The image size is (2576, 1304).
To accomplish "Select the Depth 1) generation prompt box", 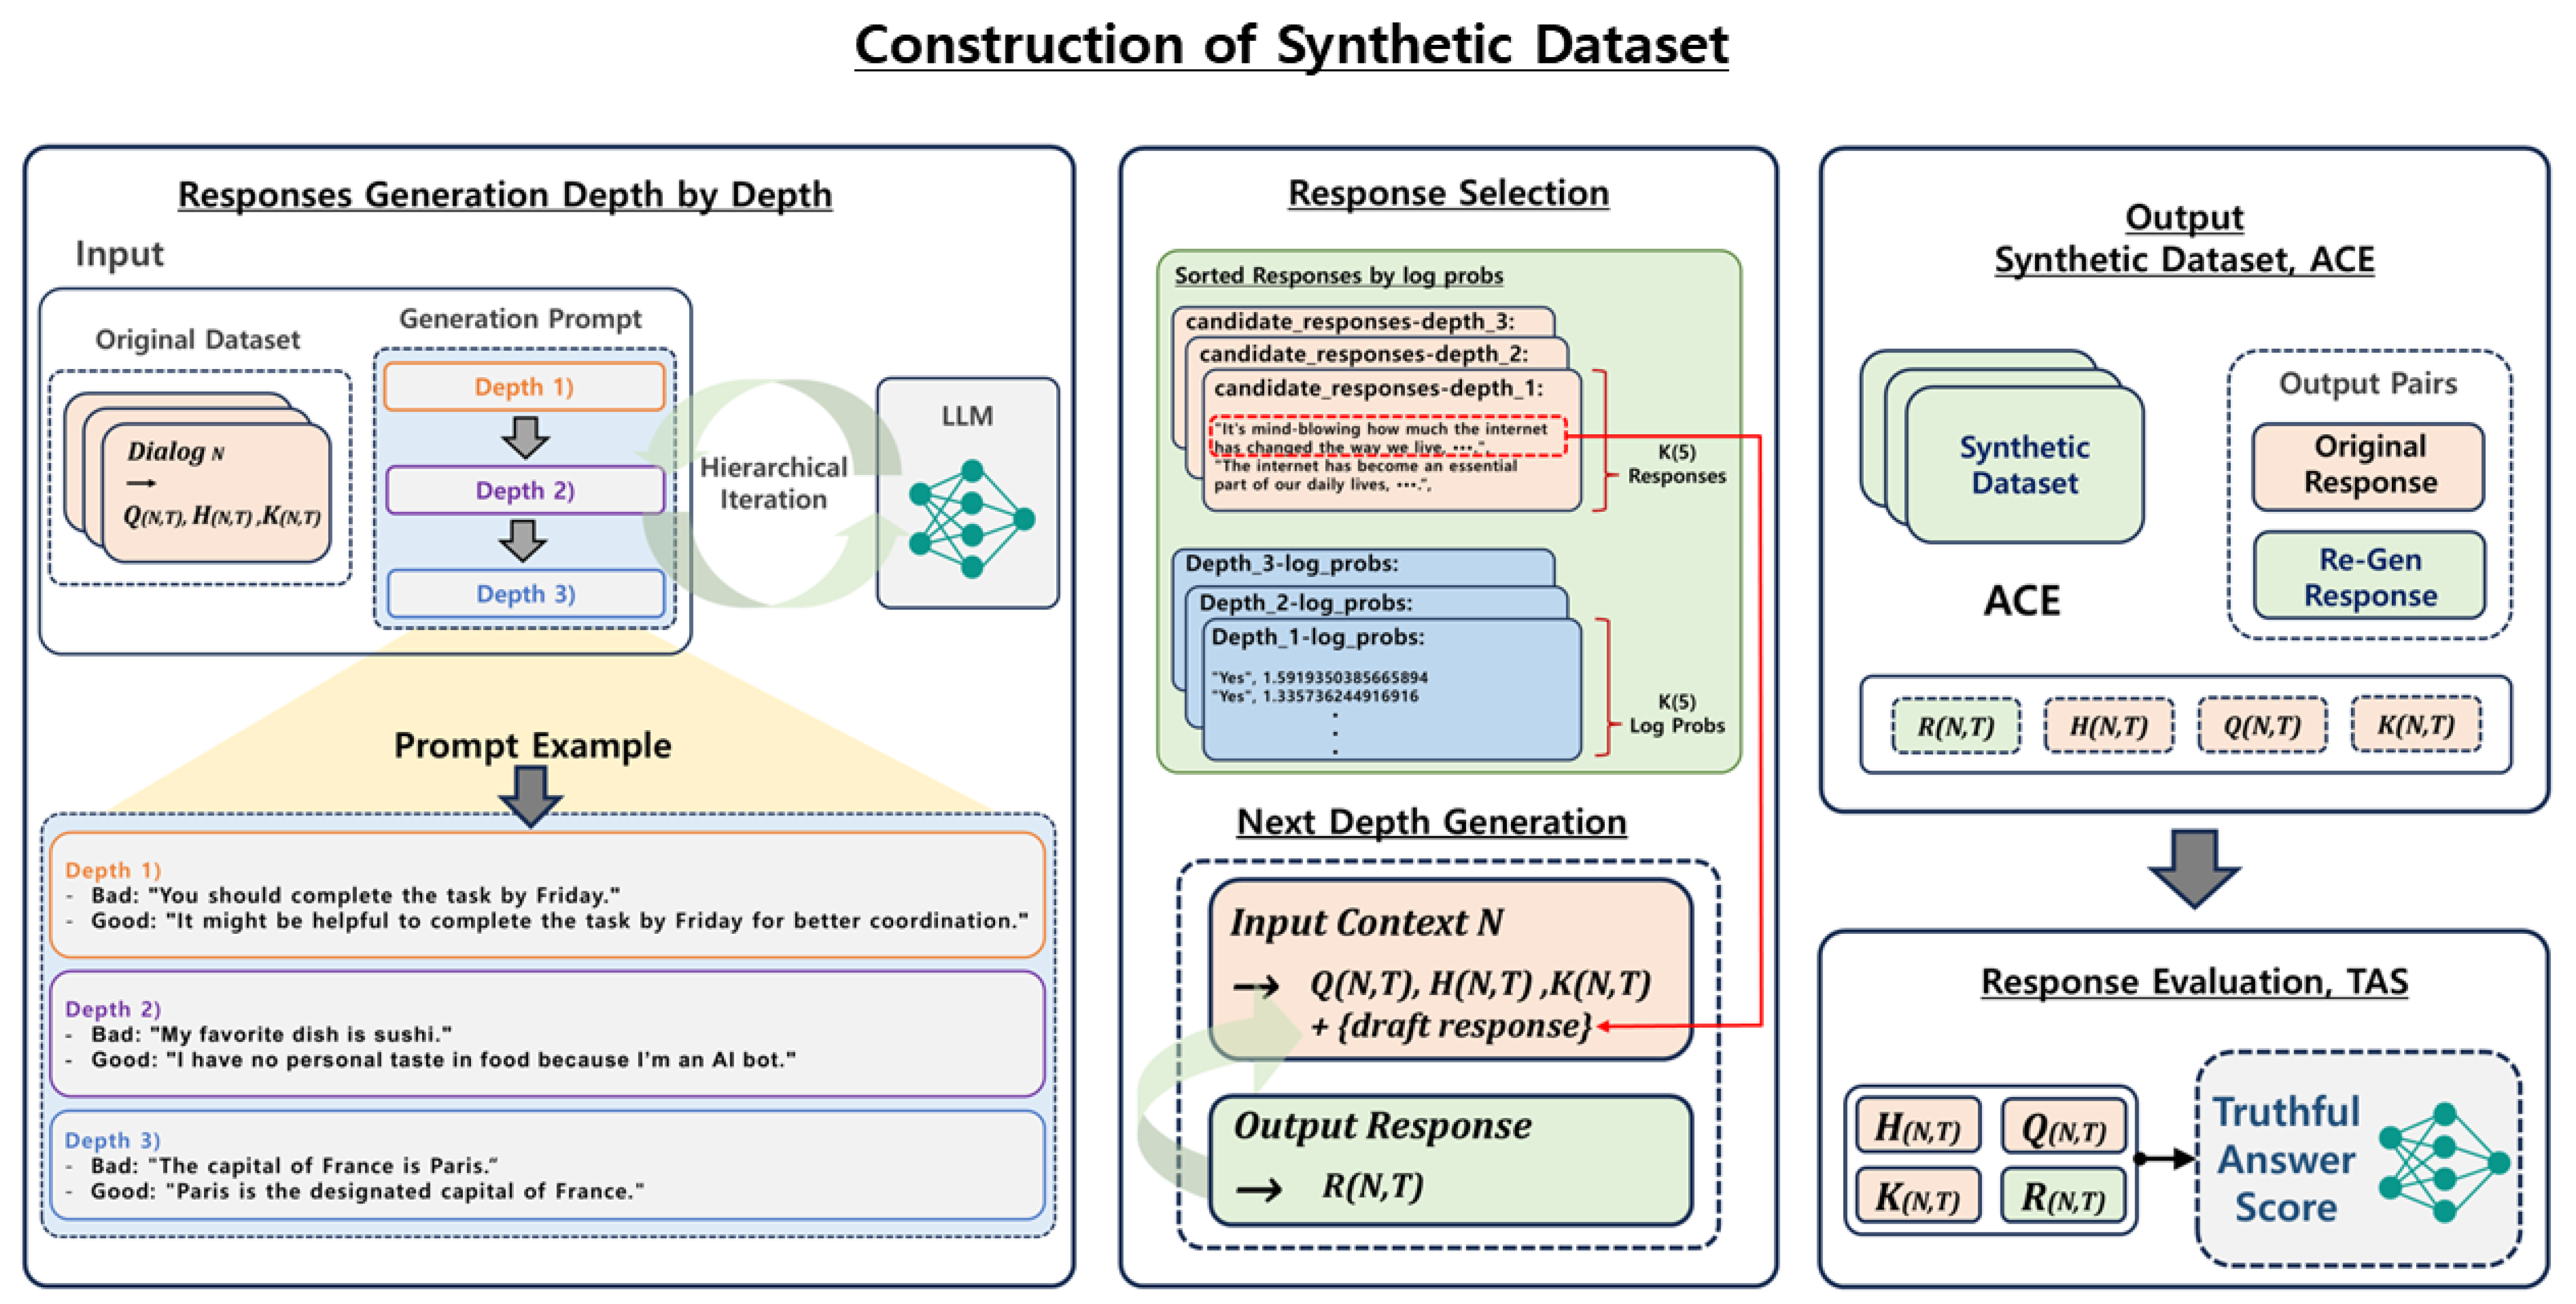I will tap(524, 386).
